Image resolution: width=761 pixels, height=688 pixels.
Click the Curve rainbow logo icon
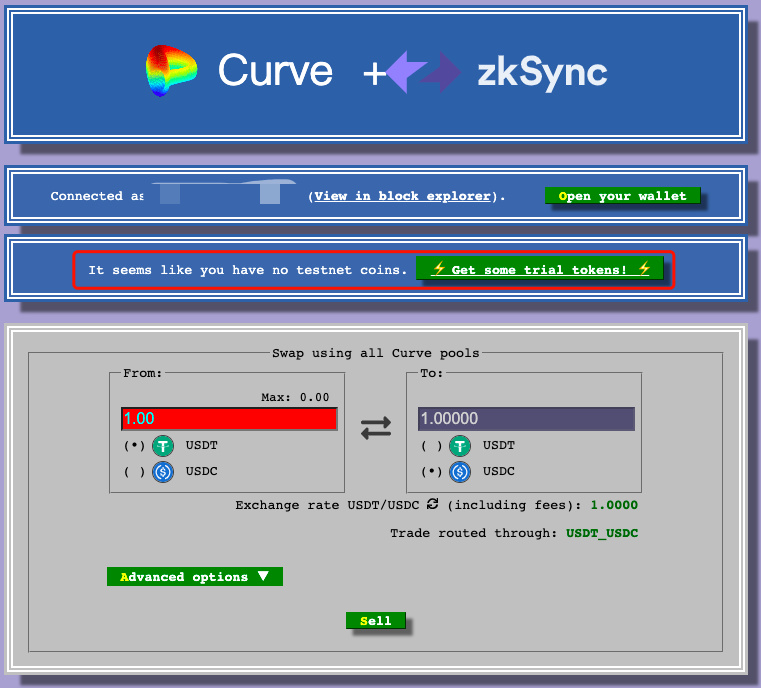point(172,71)
